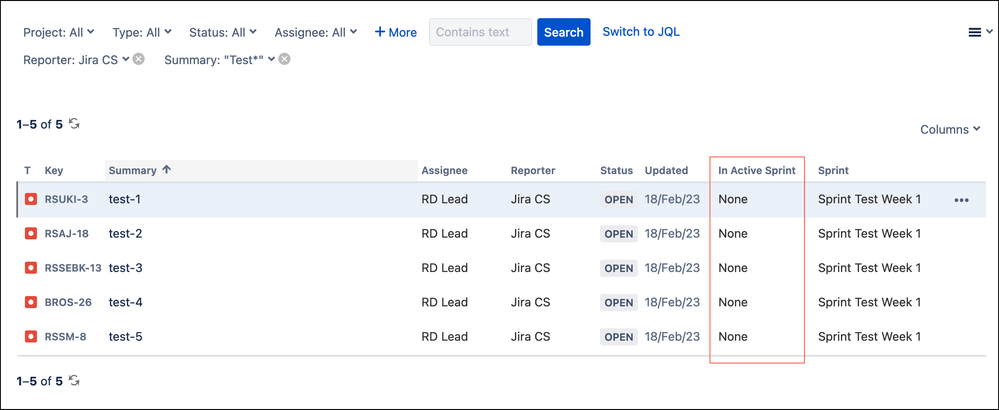Sort by the Assignee column header
The height and width of the screenshot is (410, 999).
[445, 171]
